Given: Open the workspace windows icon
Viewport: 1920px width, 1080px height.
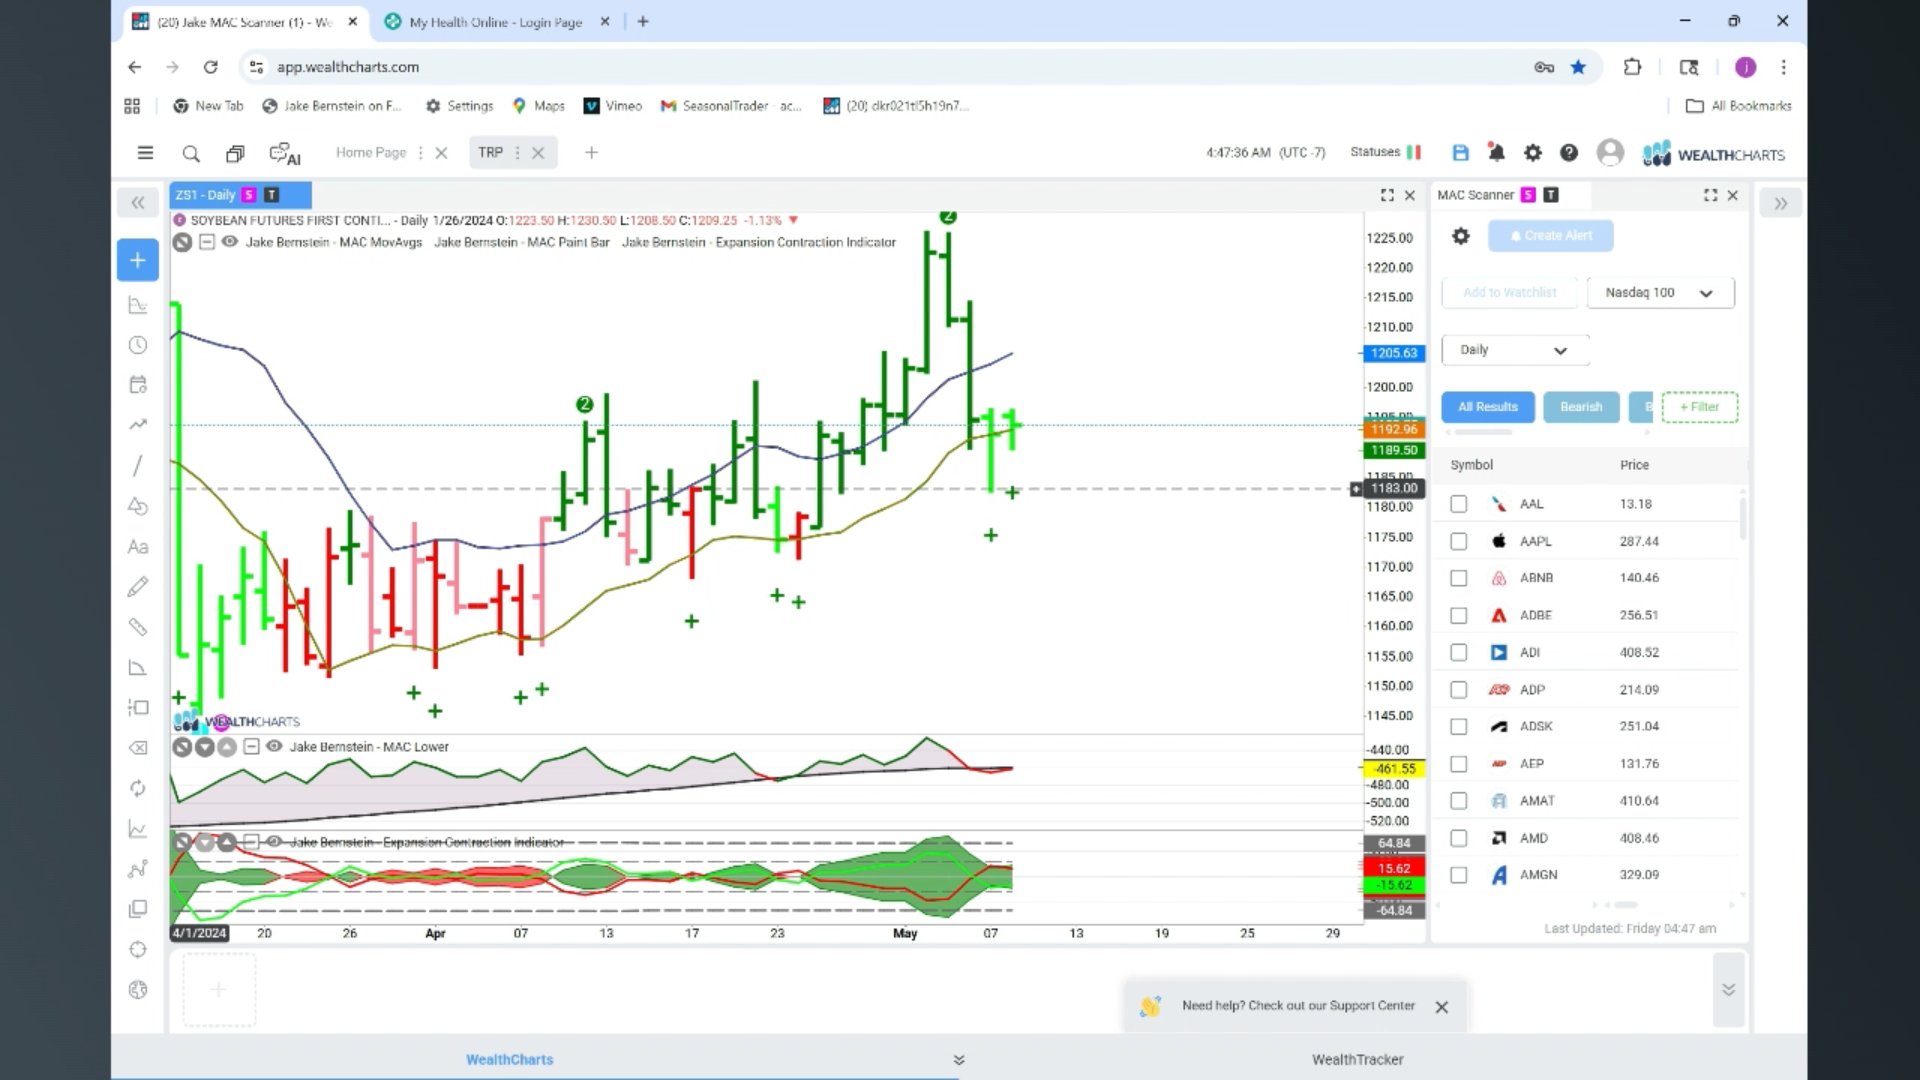Looking at the screenshot, I should point(235,153).
